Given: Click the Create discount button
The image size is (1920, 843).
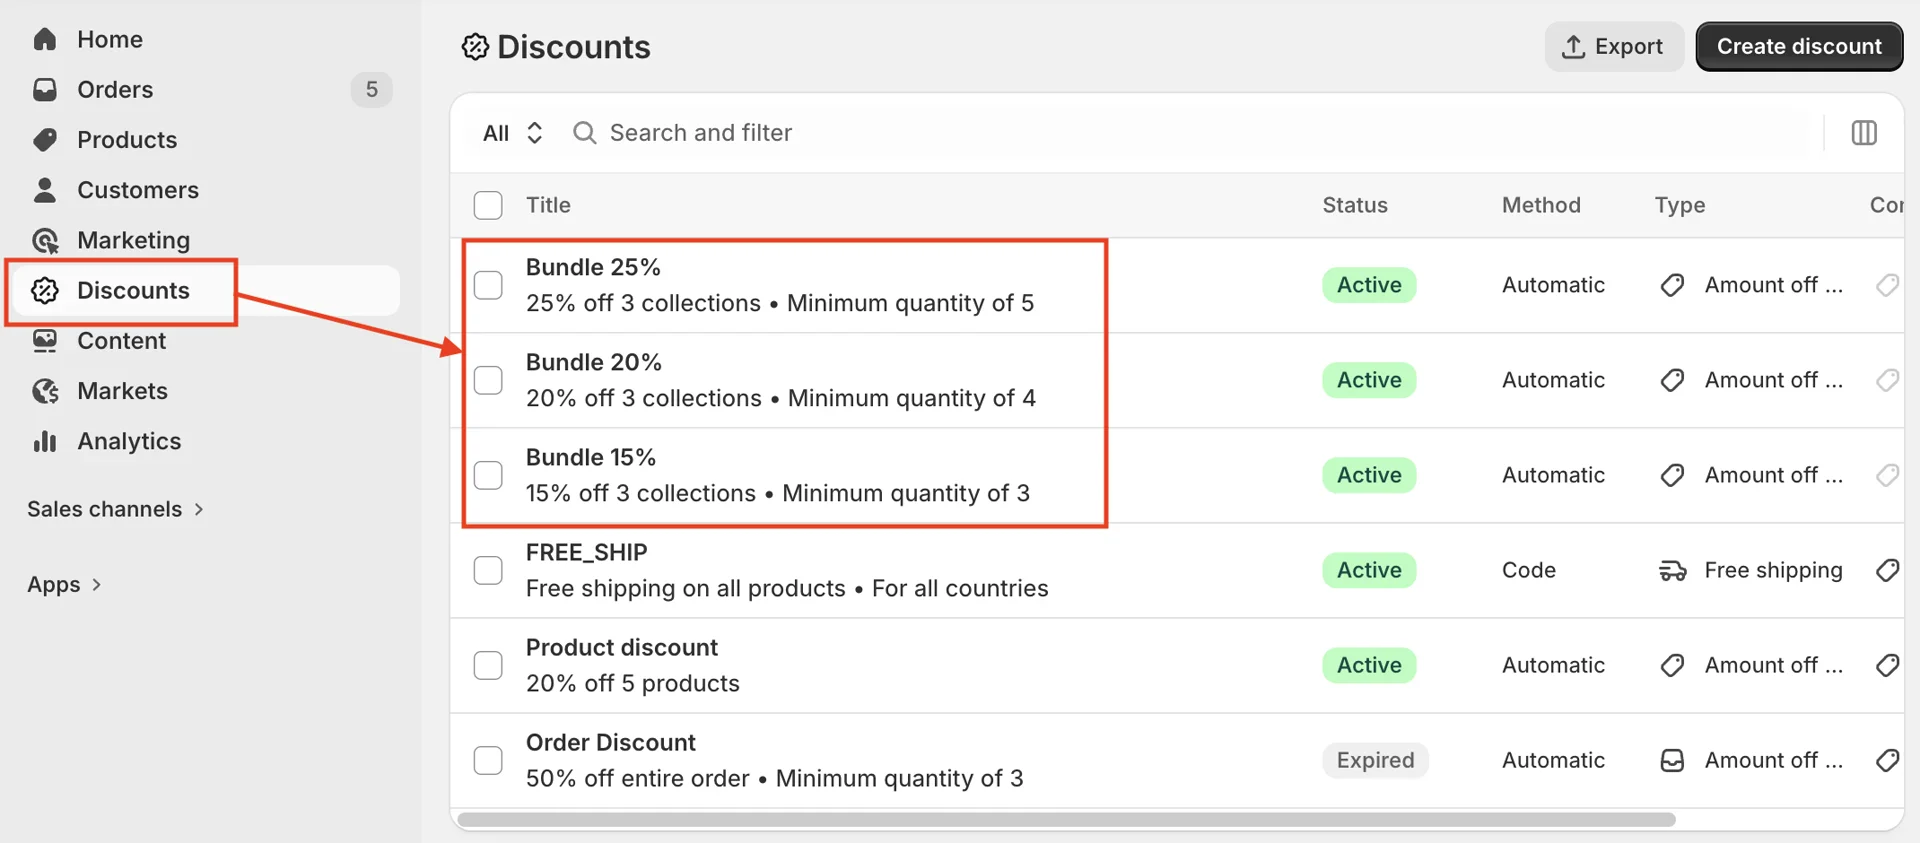Looking at the screenshot, I should click(1798, 47).
